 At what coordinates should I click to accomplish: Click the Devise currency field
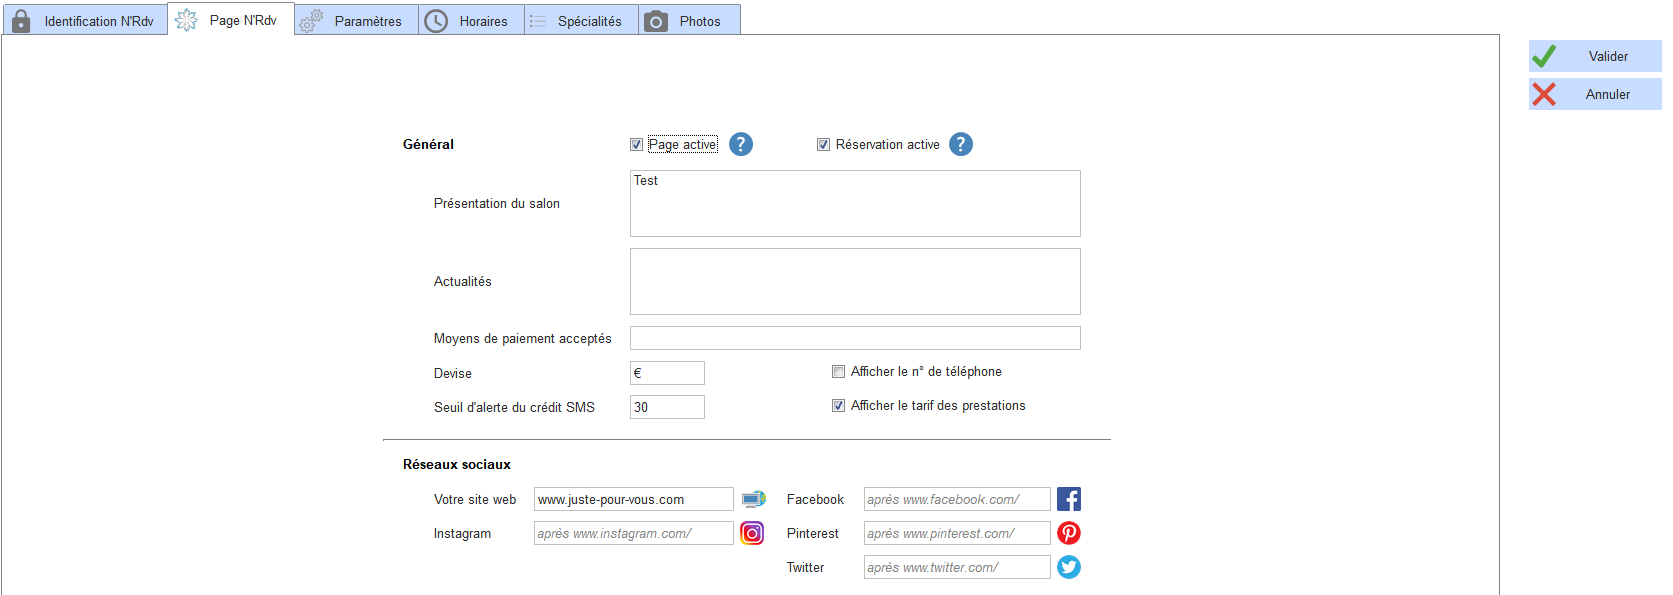667,373
